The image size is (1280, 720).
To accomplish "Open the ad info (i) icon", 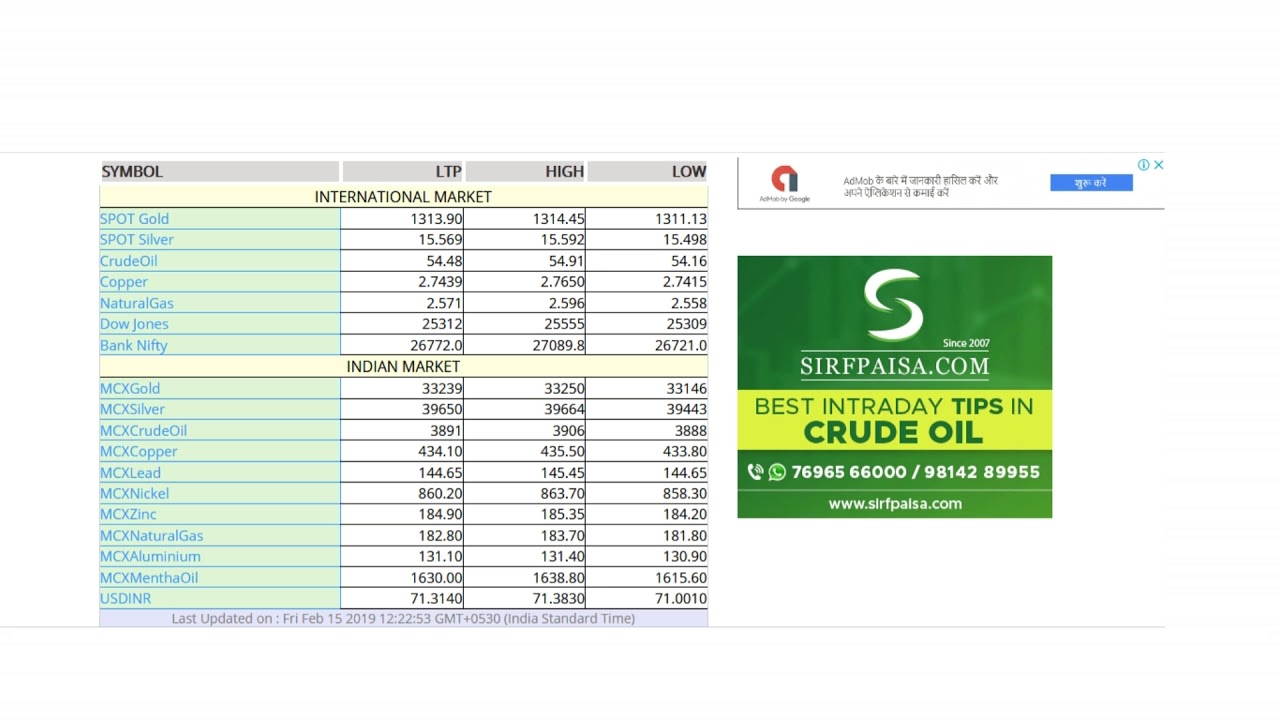I will coord(1143,165).
